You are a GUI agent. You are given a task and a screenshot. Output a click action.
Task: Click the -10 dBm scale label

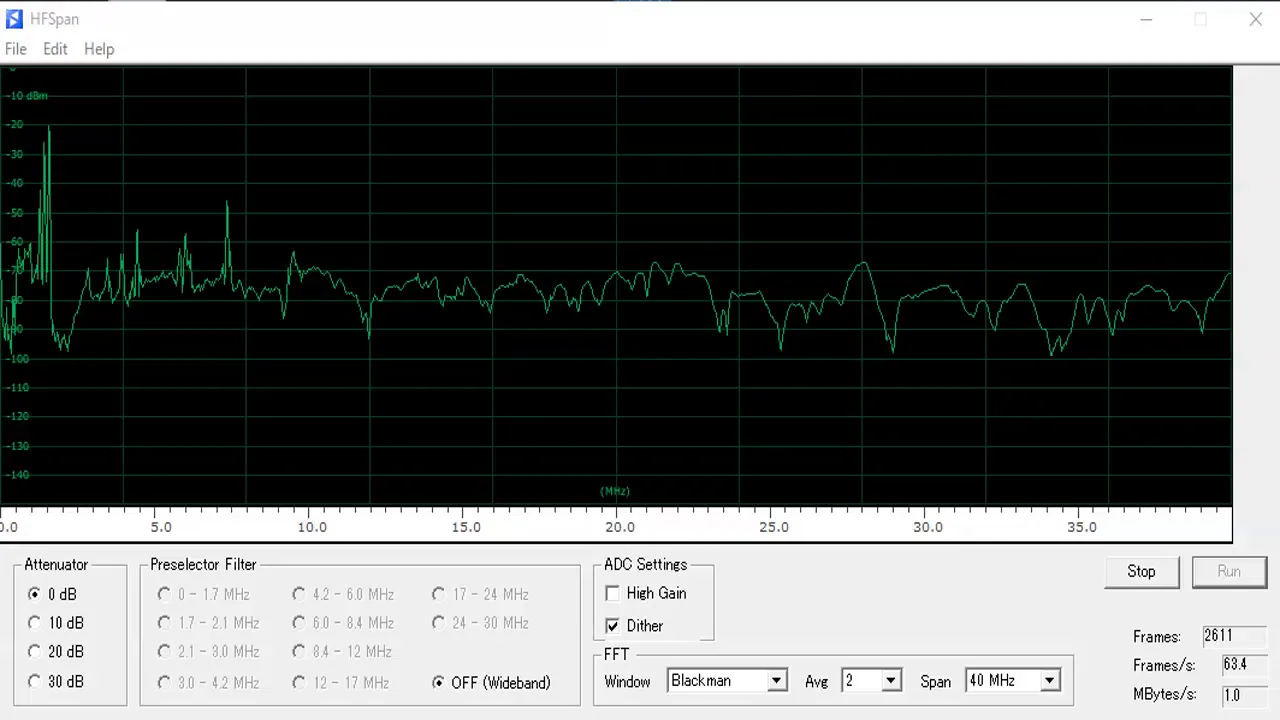click(x=26, y=96)
